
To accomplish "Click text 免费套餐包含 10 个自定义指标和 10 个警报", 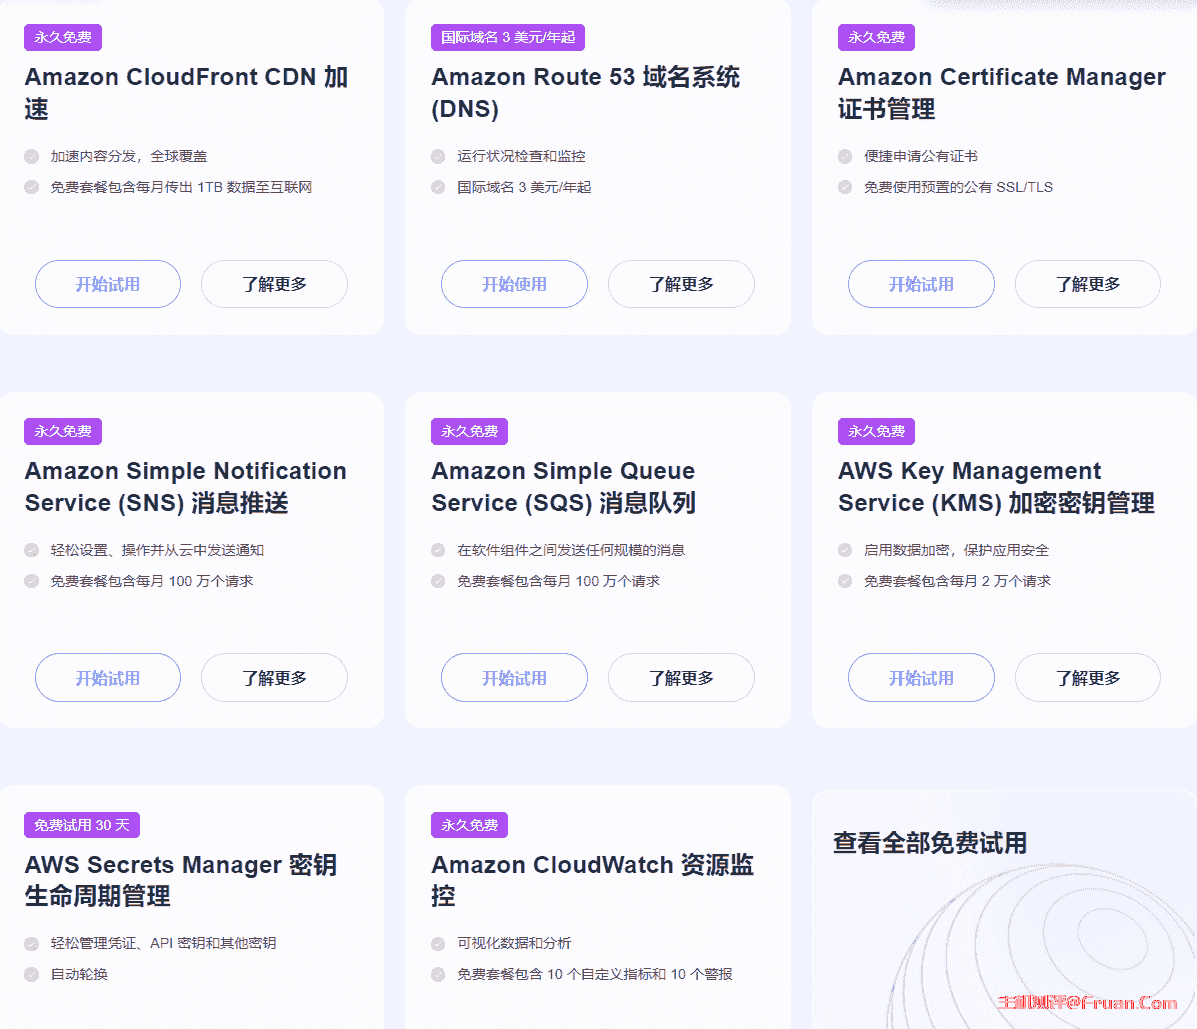I will coord(595,974).
